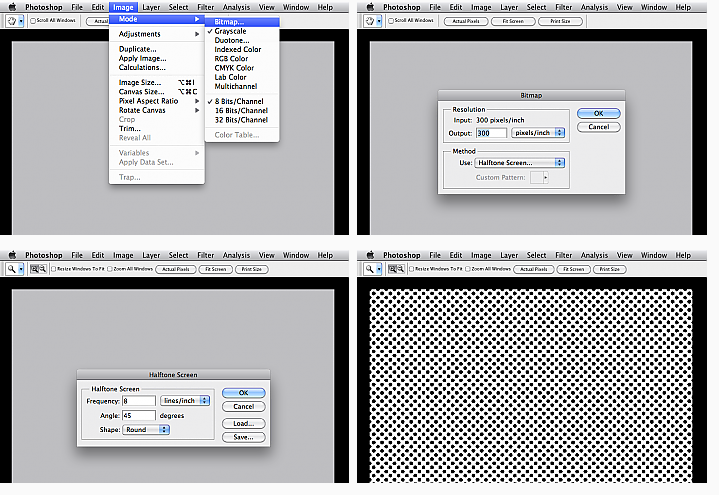Click Save... in Halftone Screen dialog
Image resolution: width=719 pixels, height=495 pixels.
pyautogui.click(x=243, y=437)
